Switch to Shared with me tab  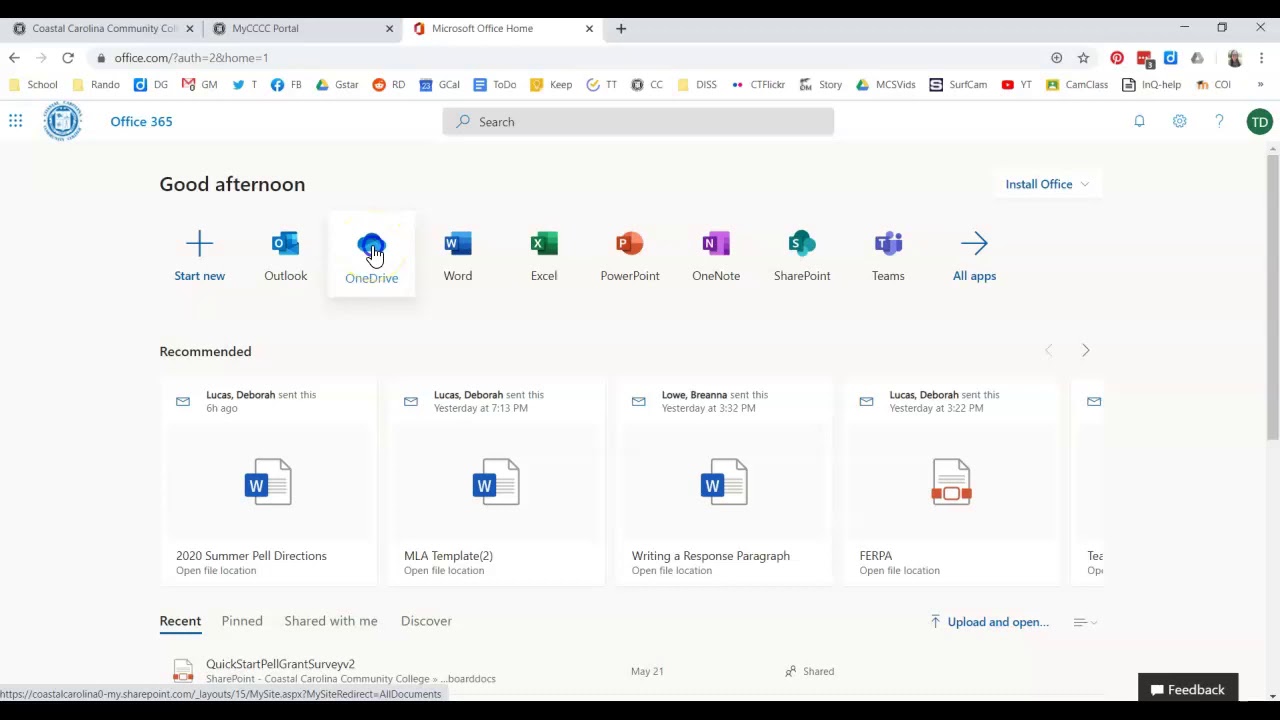click(331, 621)
